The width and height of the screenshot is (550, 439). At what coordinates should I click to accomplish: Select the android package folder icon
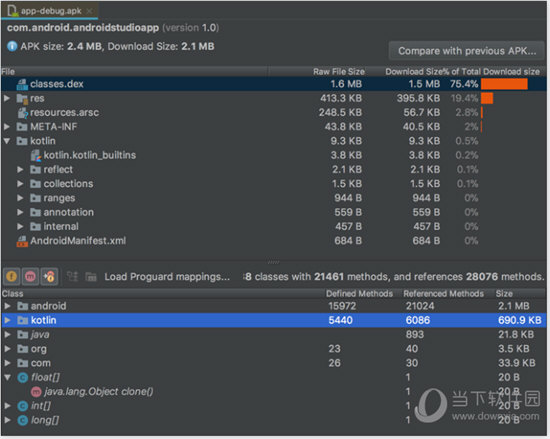point(23,306)
